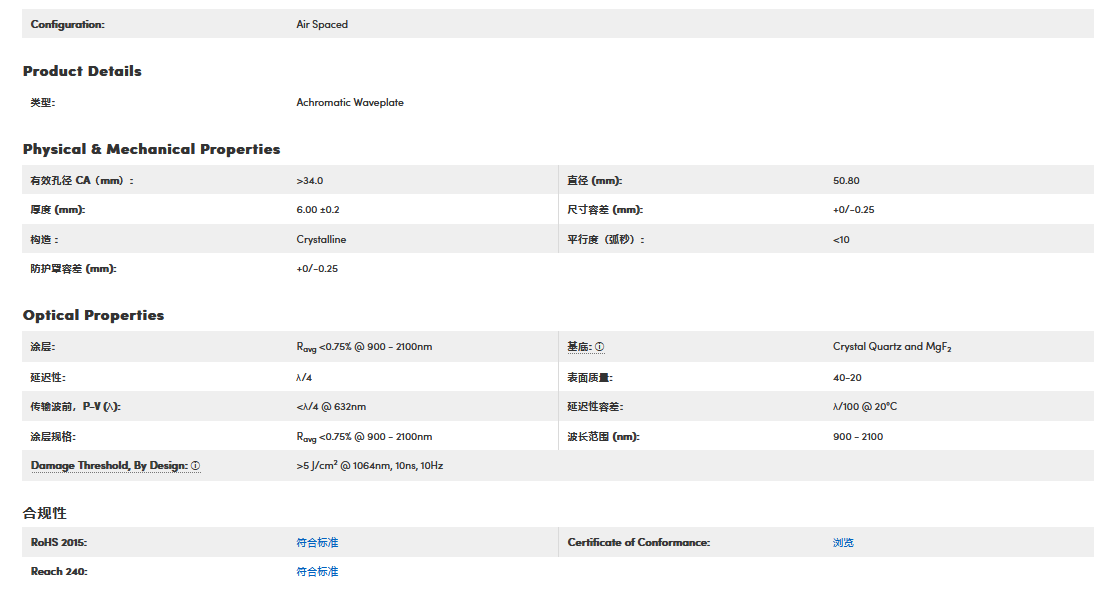1101x603 pixels.
Task: Click the 有效孔径 CA (mm) label
Action: (x=82, y=180)
